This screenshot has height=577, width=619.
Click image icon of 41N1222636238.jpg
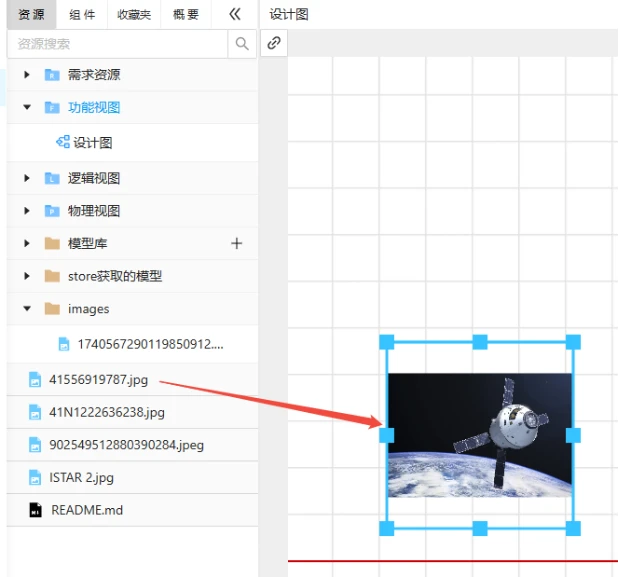tap(35, 412)
